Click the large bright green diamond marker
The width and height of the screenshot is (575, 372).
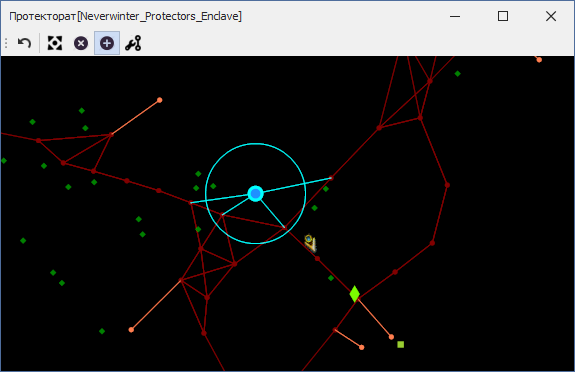coord(354,294)
